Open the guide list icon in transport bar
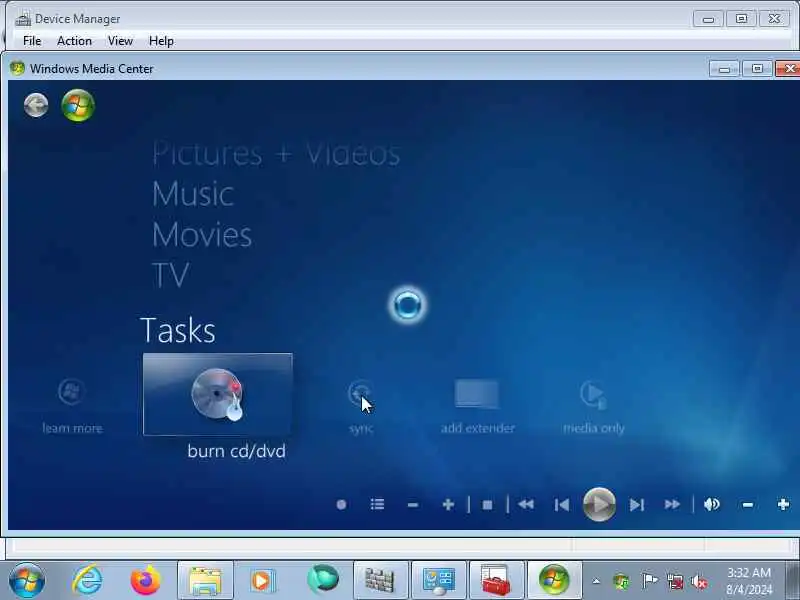Screen dimensions: 800x600 click(377, 505)
